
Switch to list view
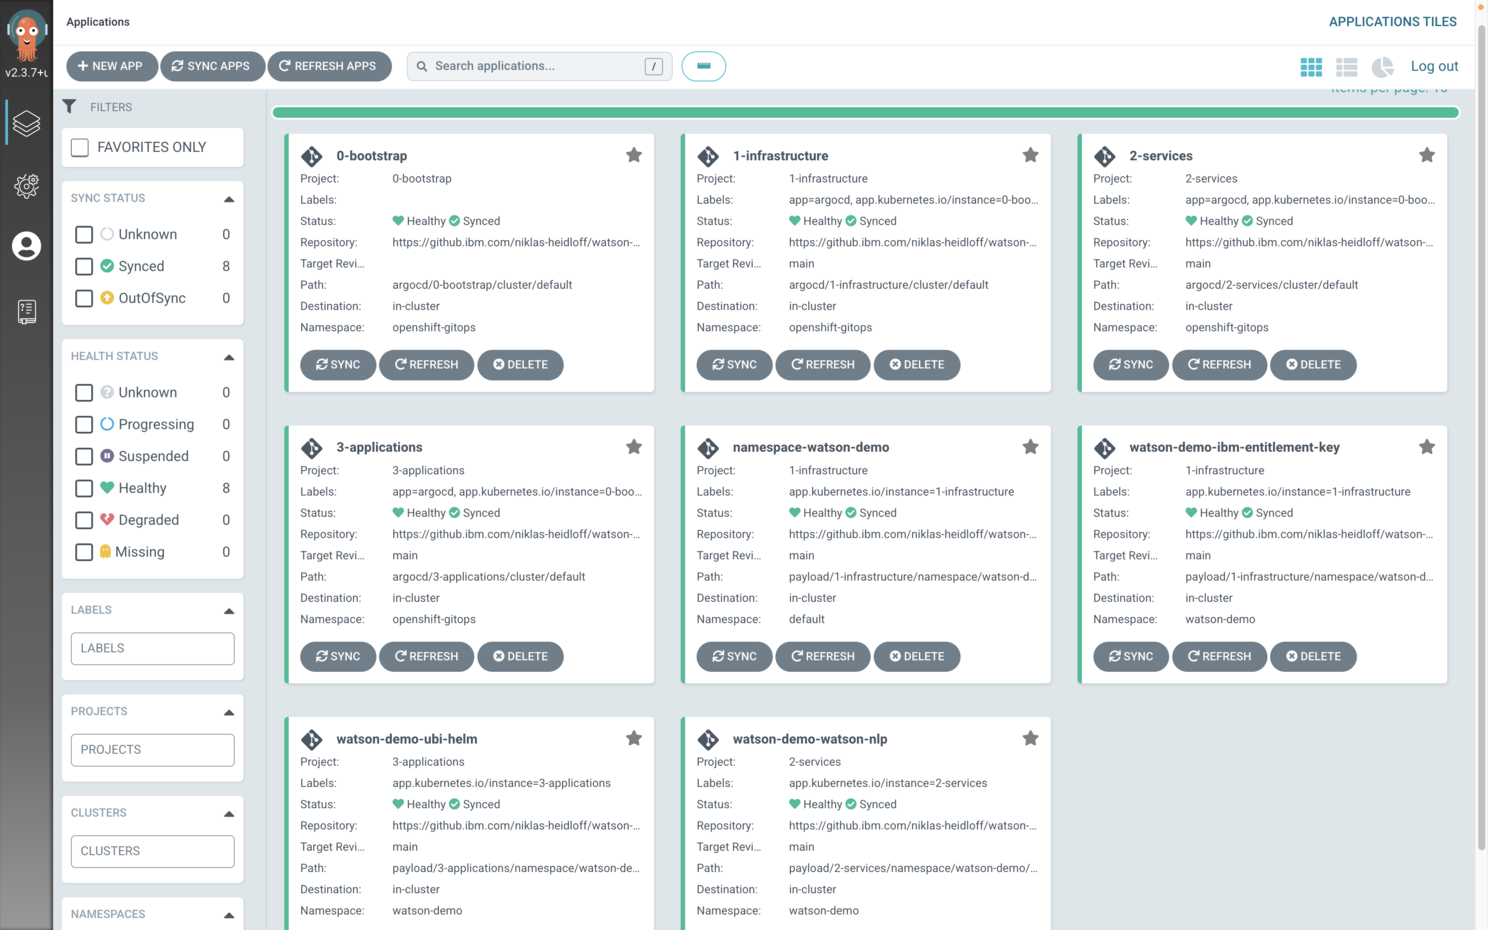tap(1347, 67)
